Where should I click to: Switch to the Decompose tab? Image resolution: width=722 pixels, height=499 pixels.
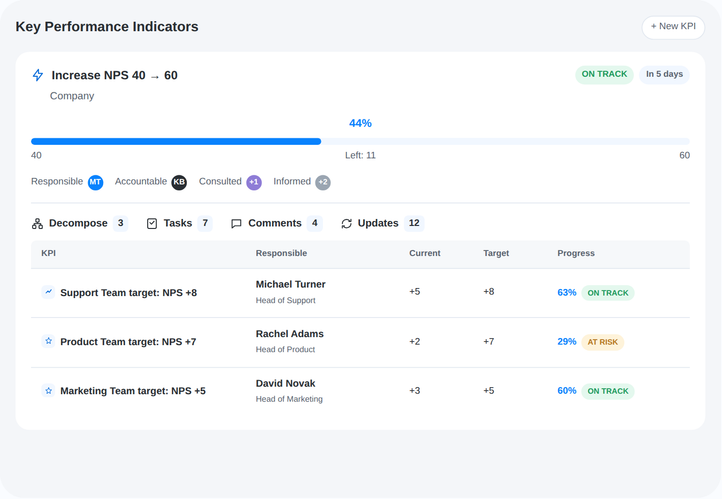pos(80,223)
